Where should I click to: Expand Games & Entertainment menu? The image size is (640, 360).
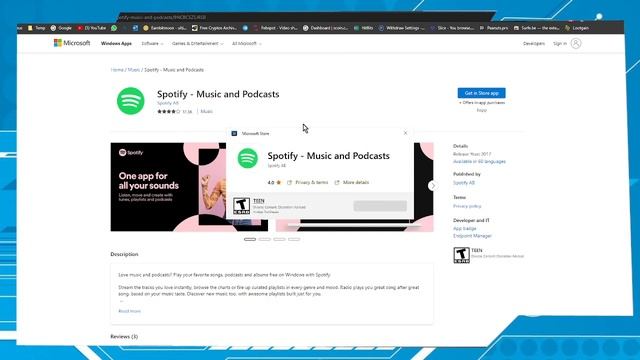pos(198,43)
